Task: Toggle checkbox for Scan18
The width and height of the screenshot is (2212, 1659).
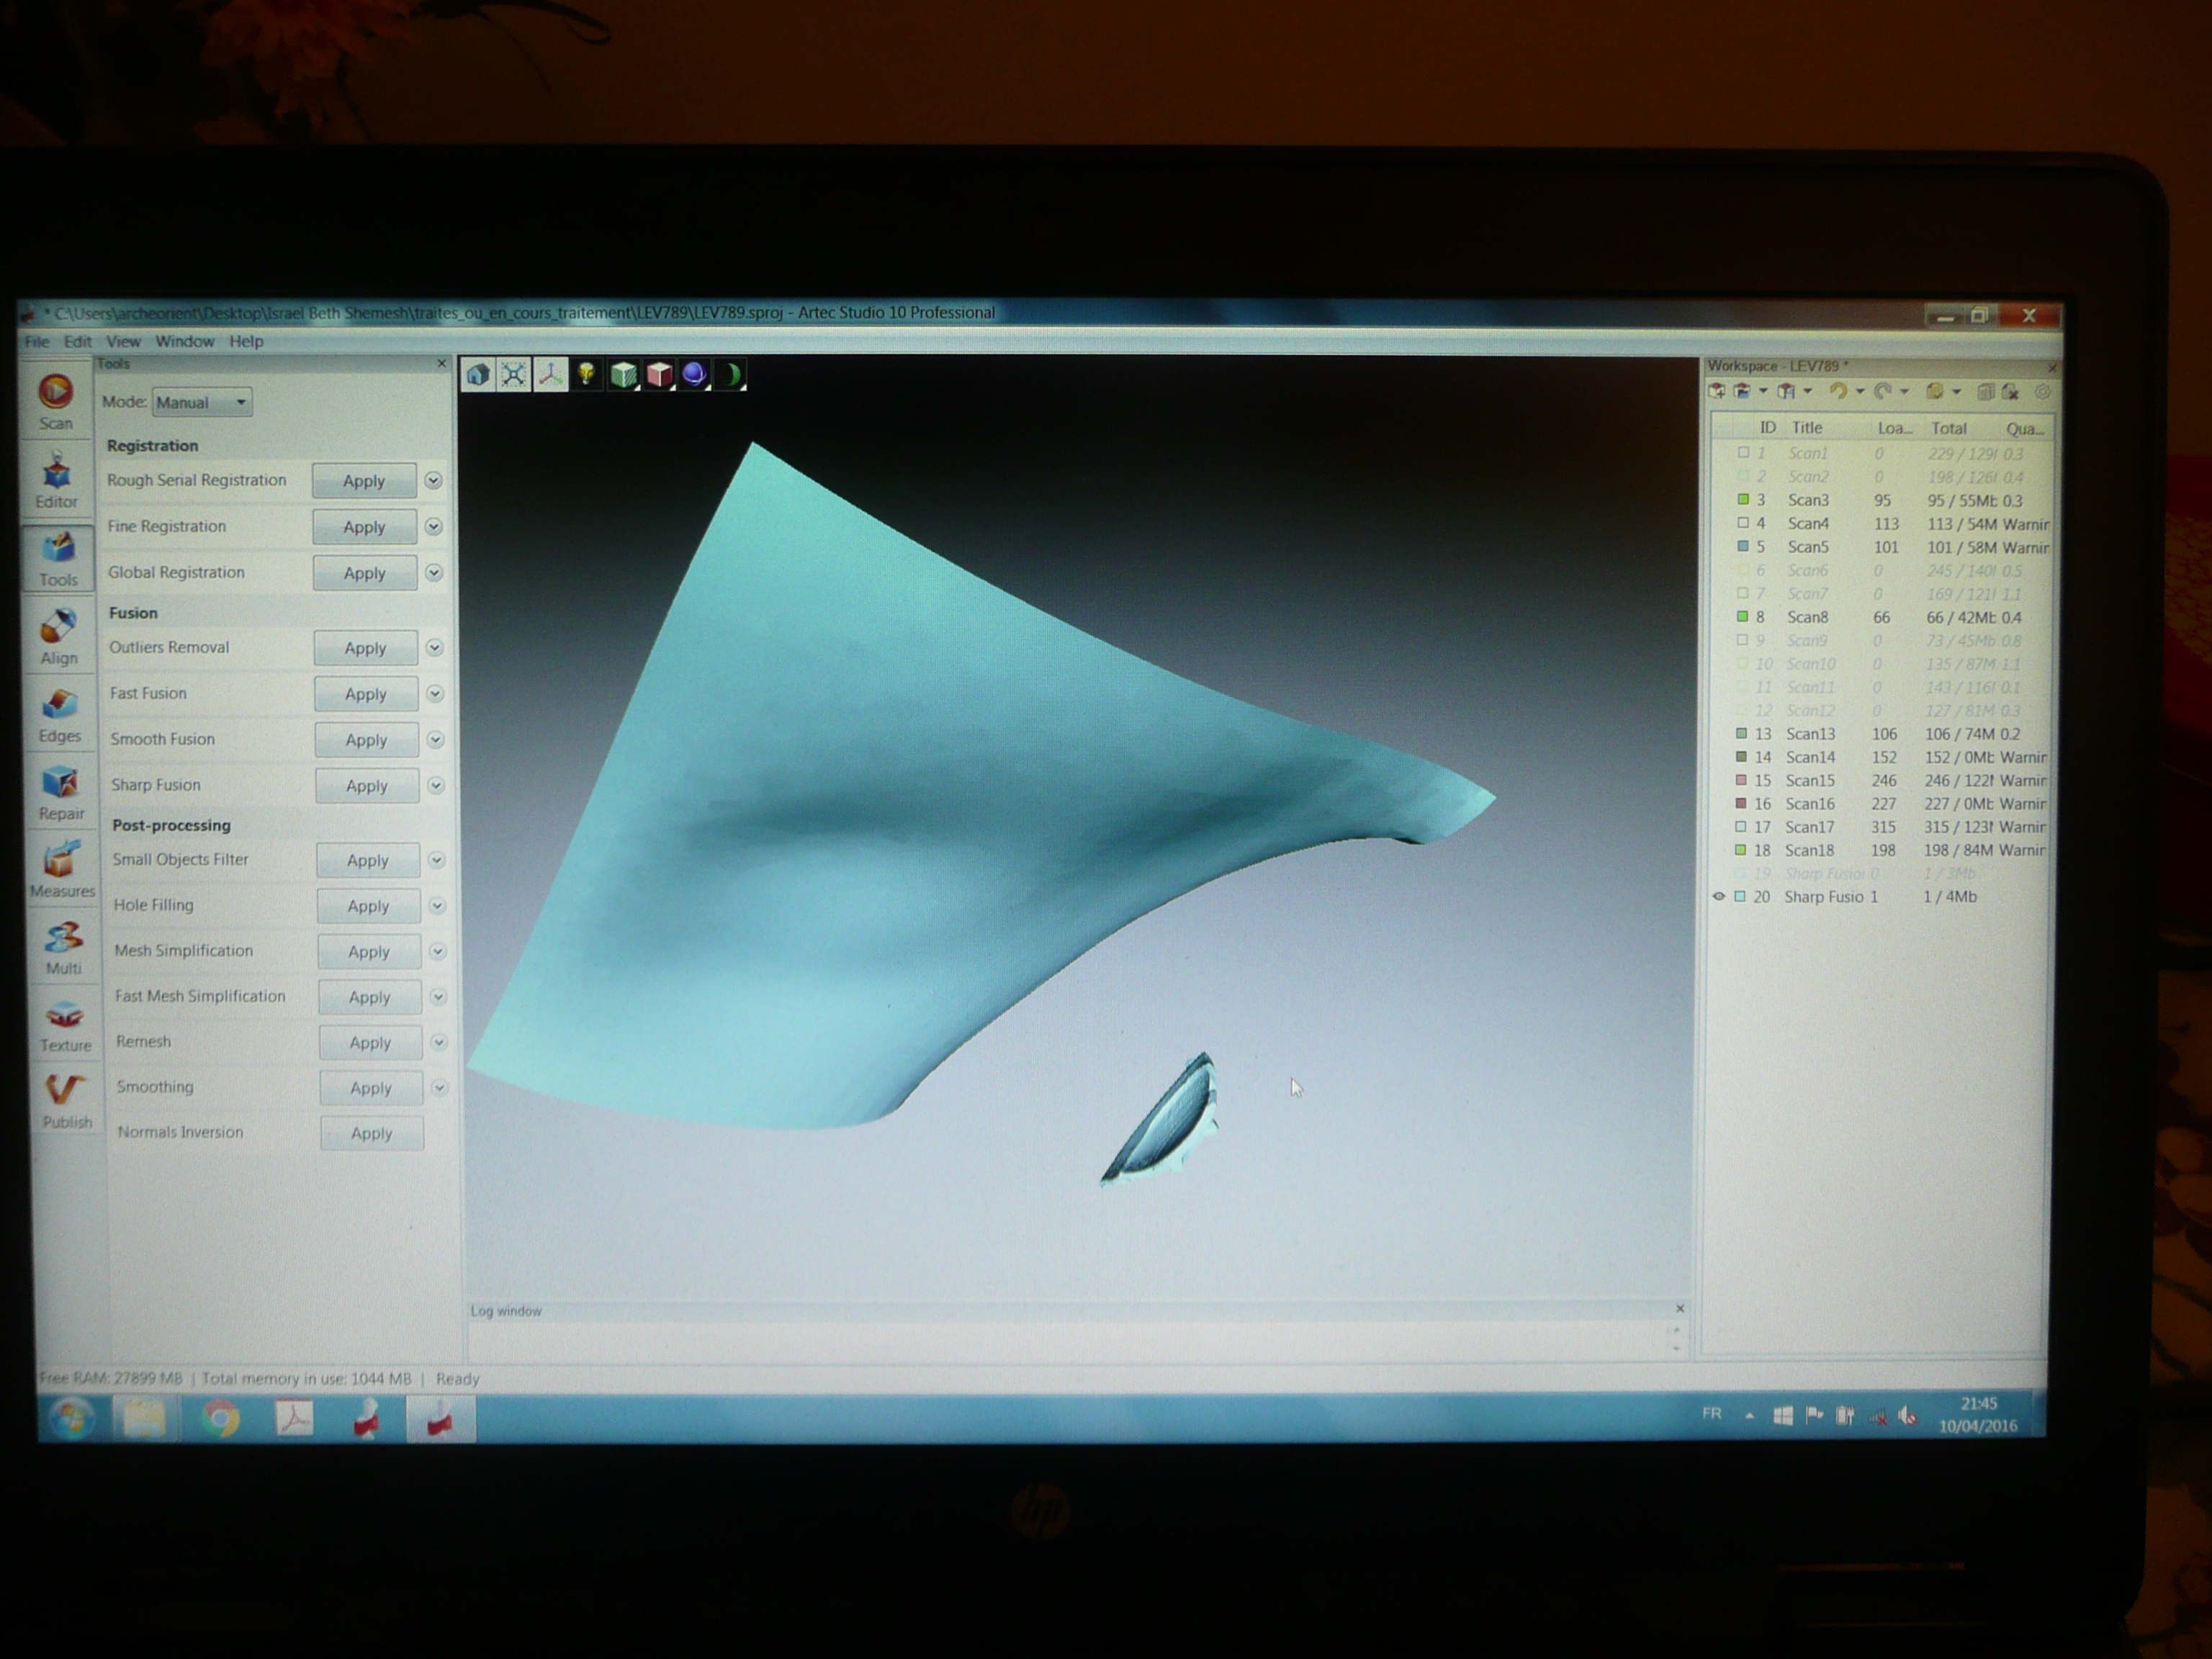Action: [x=1741, y=850]
